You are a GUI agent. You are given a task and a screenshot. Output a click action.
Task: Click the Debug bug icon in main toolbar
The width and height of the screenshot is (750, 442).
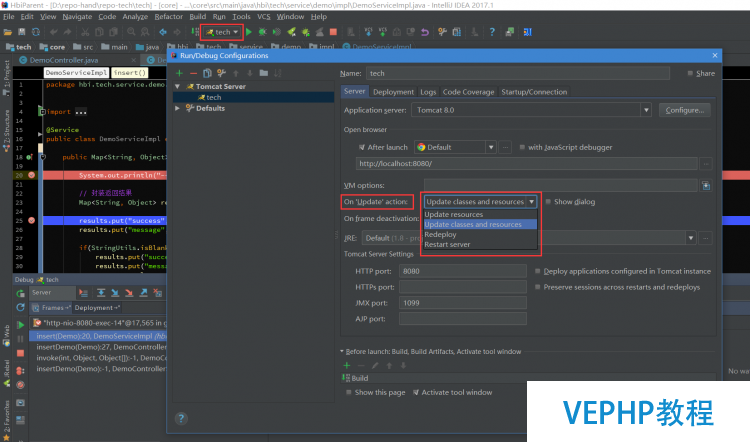pyautogui.click(x=263, y=32)
